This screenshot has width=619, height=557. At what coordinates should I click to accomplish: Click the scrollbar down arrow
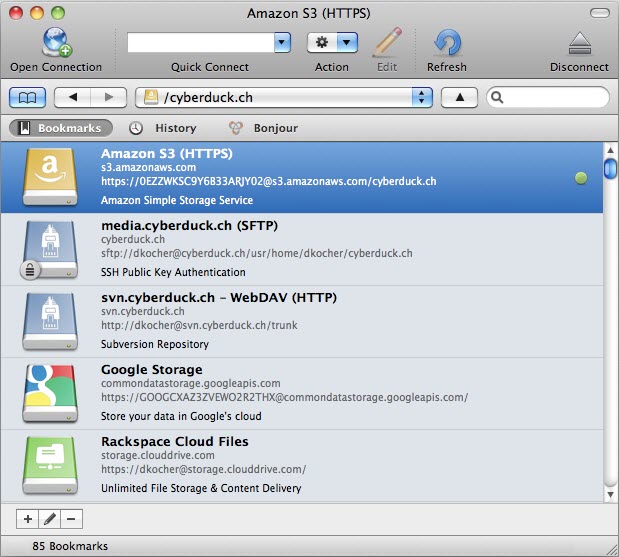610,494
